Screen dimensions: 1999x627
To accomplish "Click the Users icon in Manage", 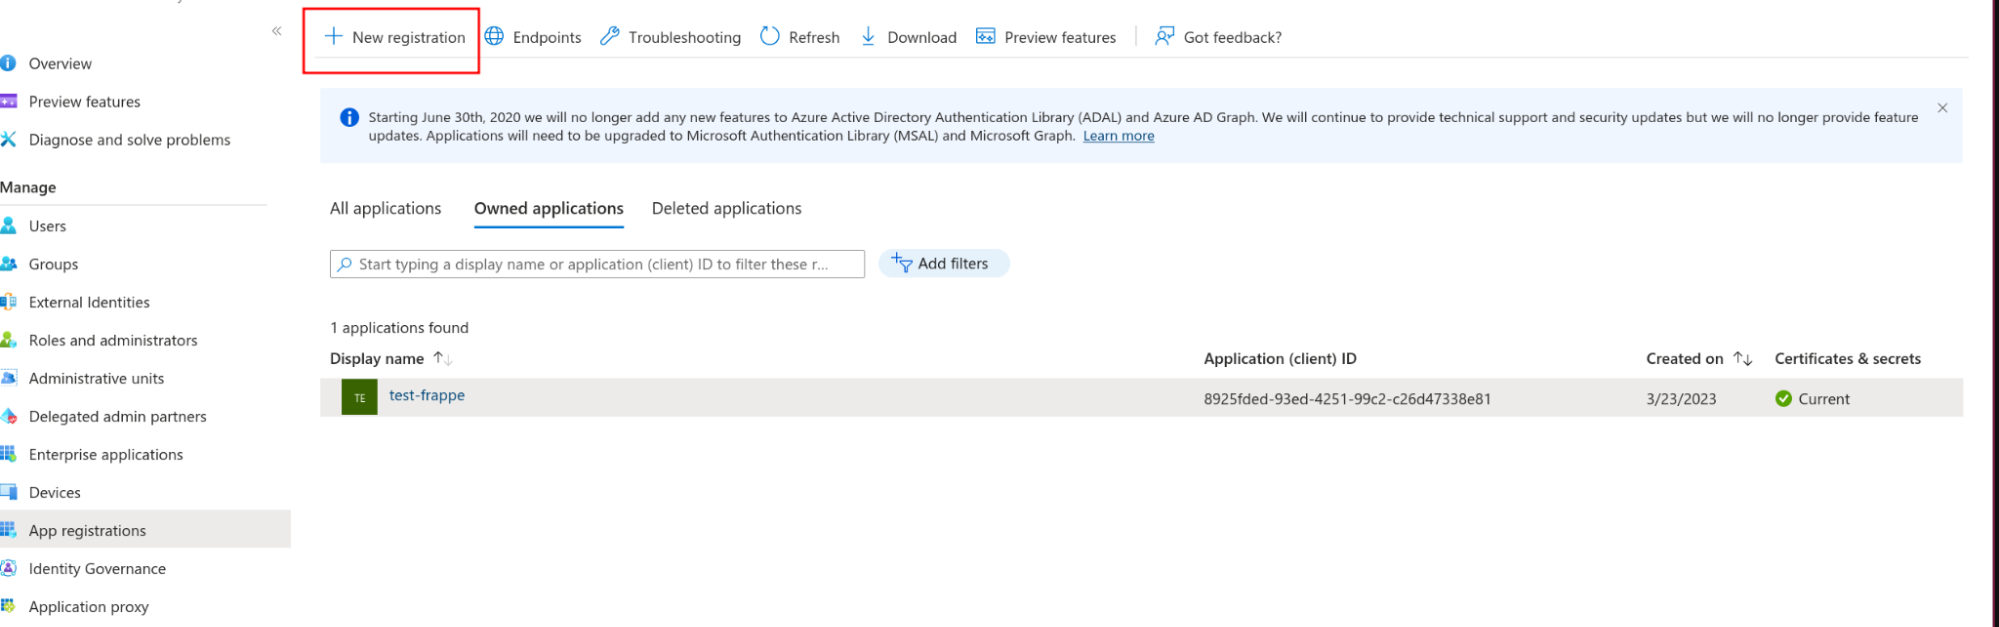I will pyautogui.click(x=8, y=226).
